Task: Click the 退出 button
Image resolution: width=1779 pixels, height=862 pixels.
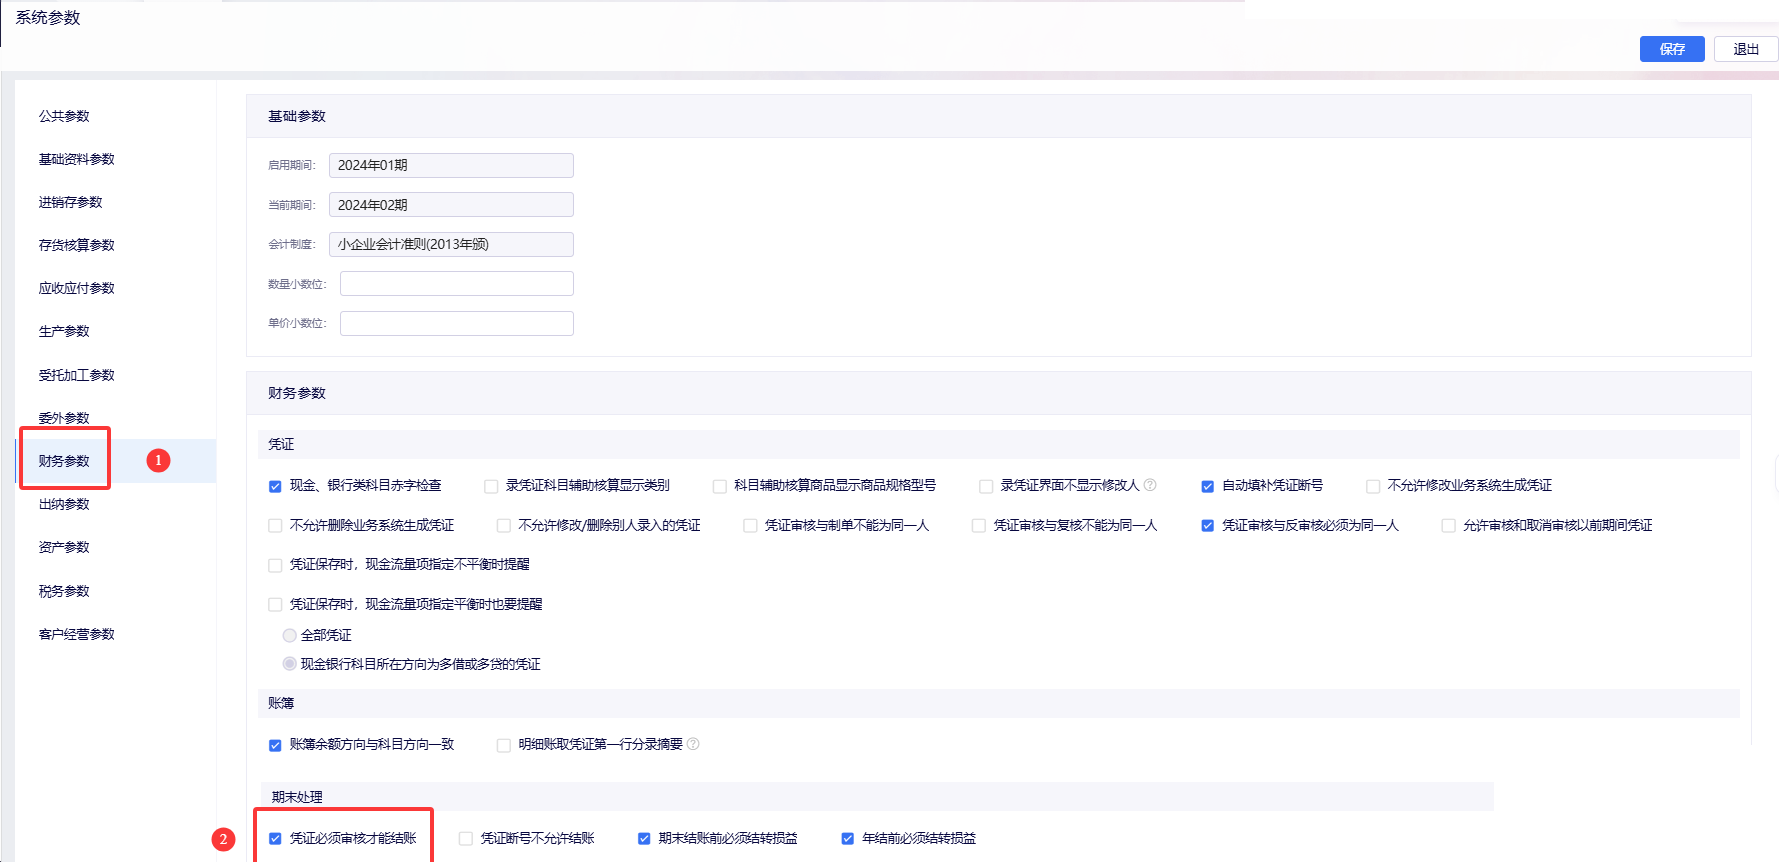Action: [x=1746, y=49]
